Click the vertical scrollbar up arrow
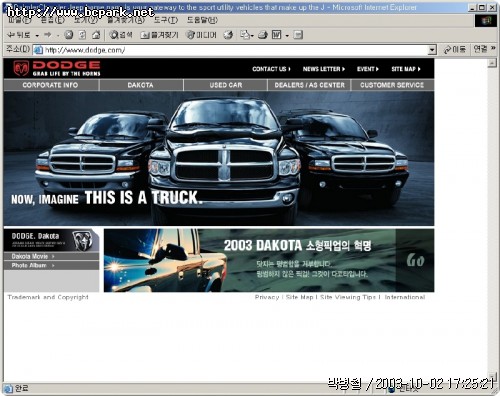This screenshot has height=396, width=500. (492, 63)
